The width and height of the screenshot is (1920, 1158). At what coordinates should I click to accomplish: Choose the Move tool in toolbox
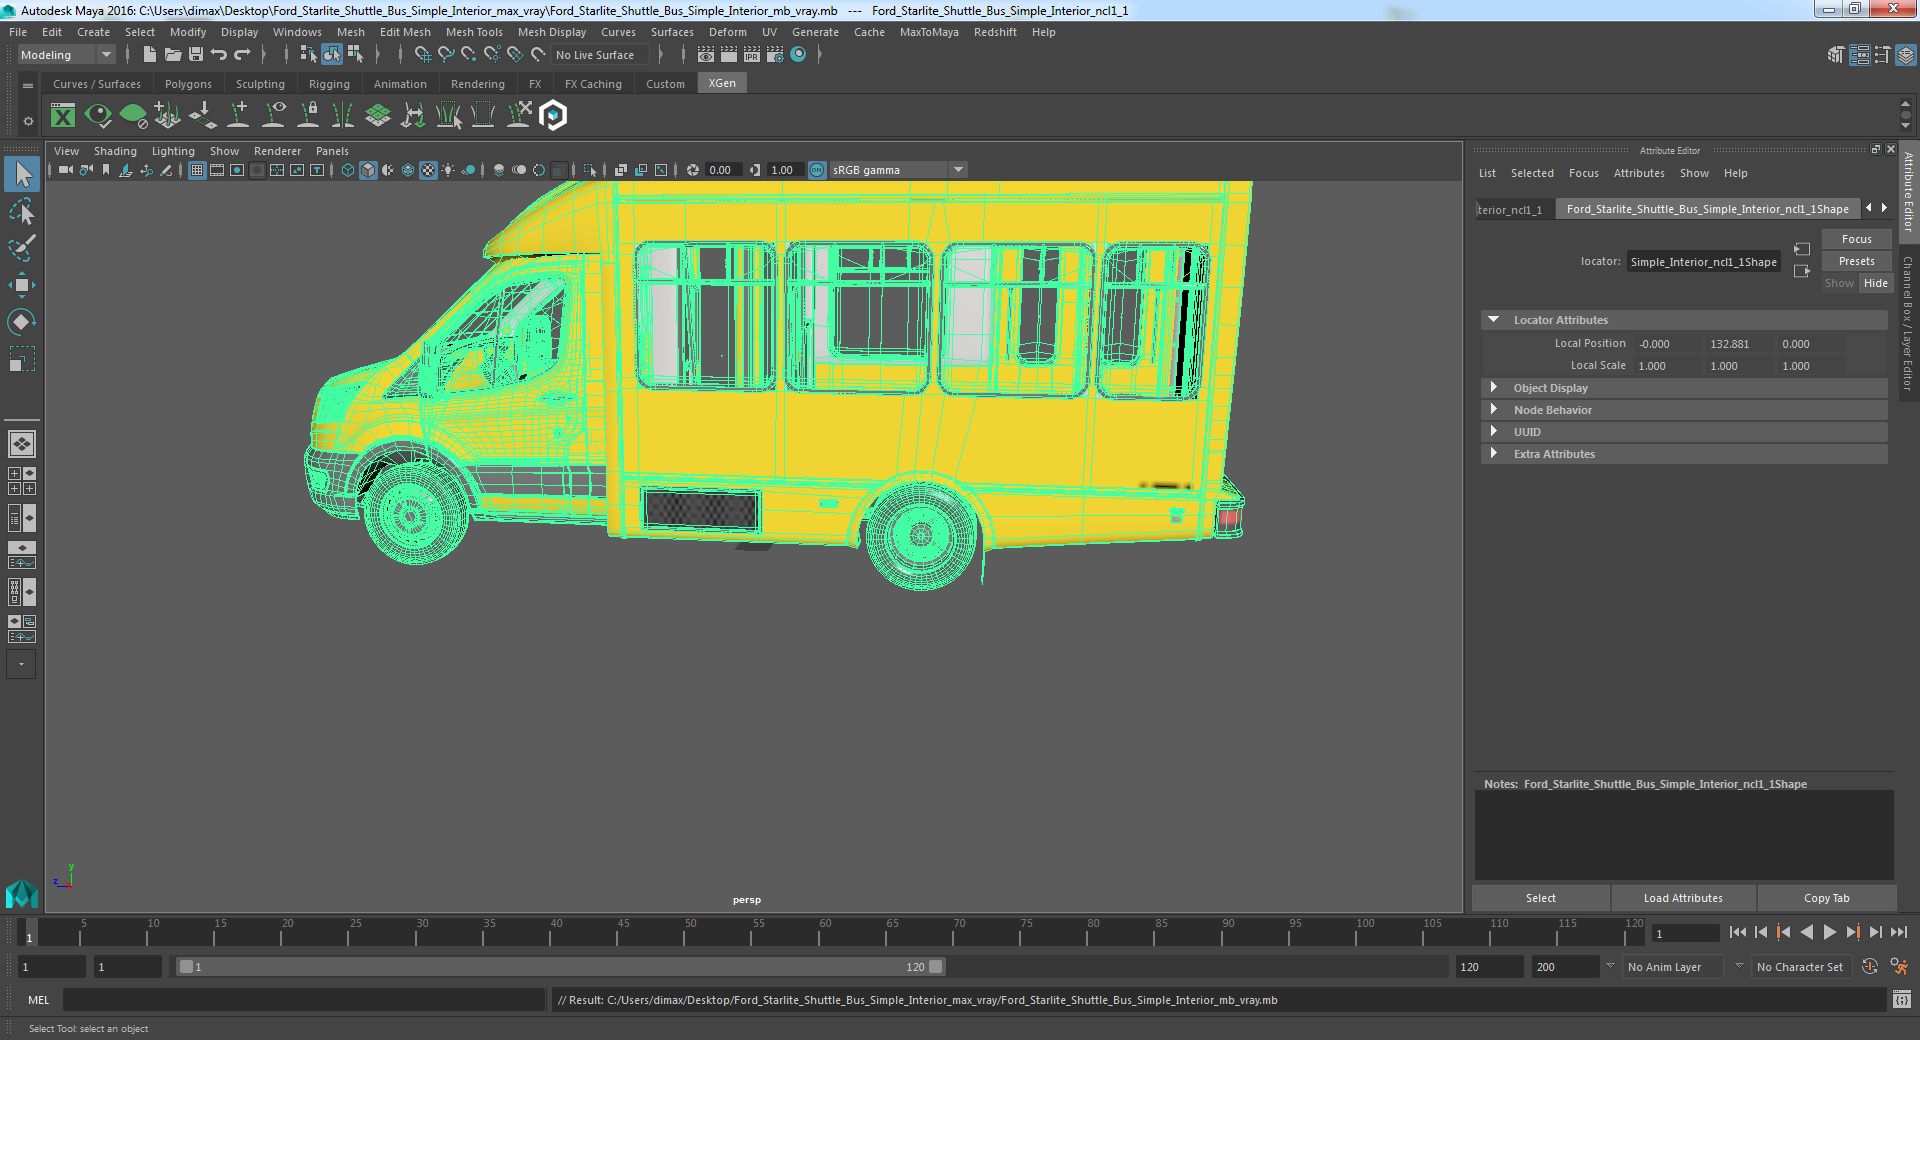point(22,285)
